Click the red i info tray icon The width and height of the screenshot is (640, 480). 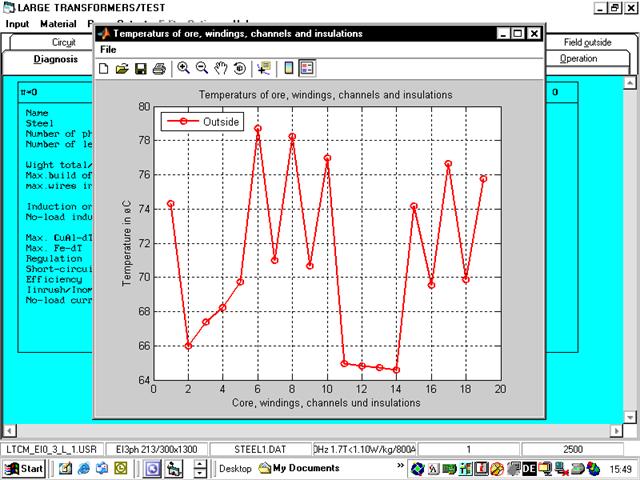tap(481, 469)
